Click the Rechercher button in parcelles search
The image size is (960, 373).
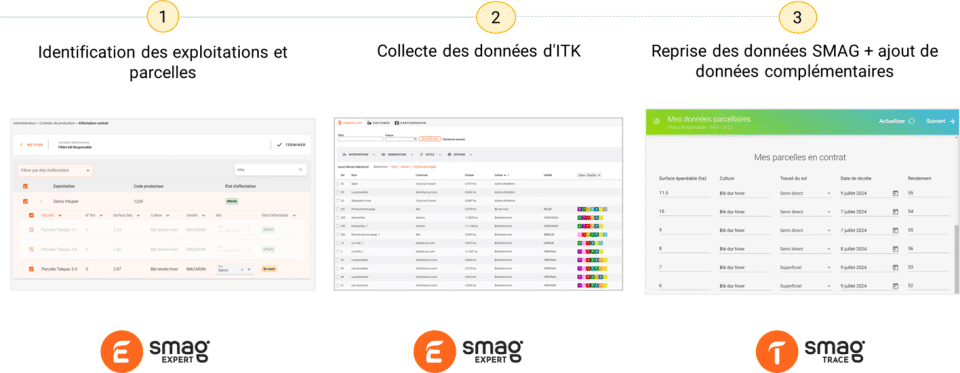point(430,139)
